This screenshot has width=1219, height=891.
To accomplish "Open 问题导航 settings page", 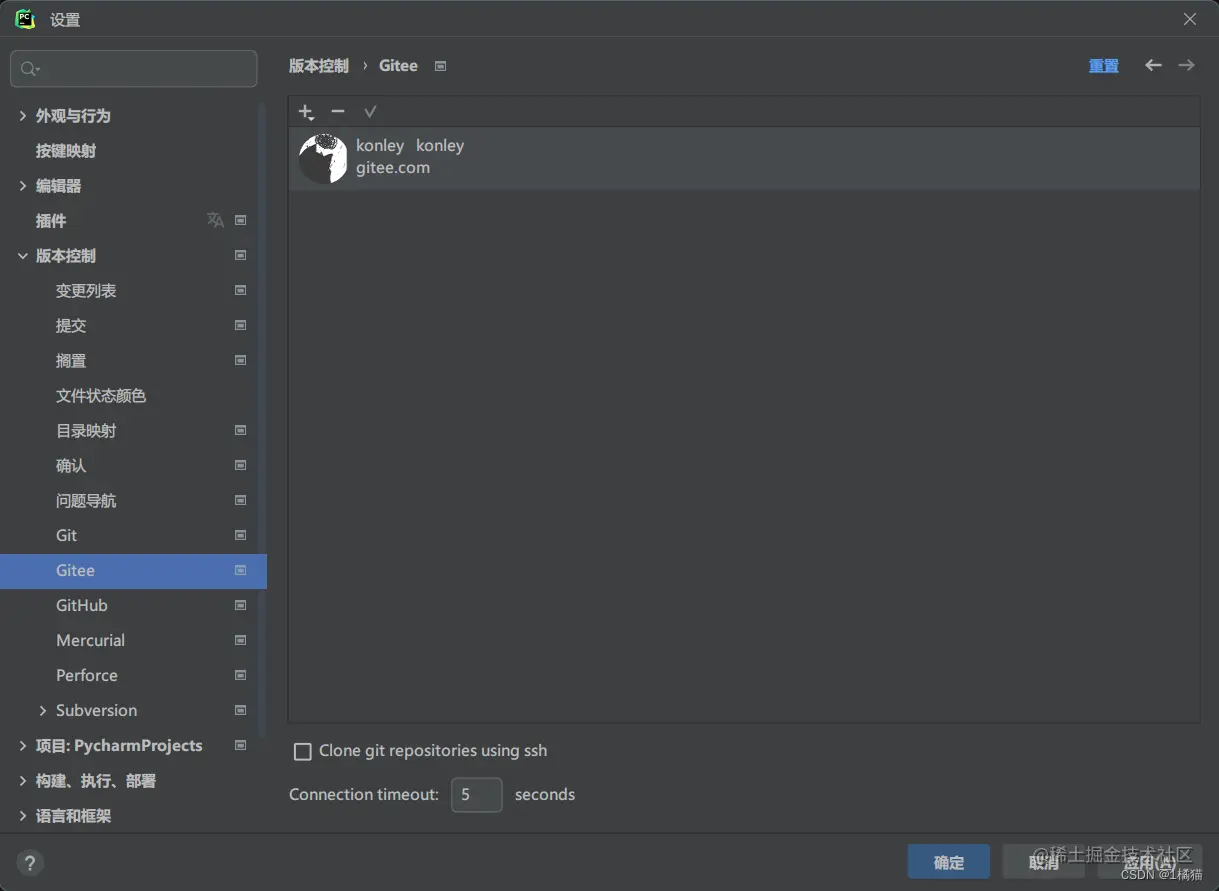I will 86,501.
